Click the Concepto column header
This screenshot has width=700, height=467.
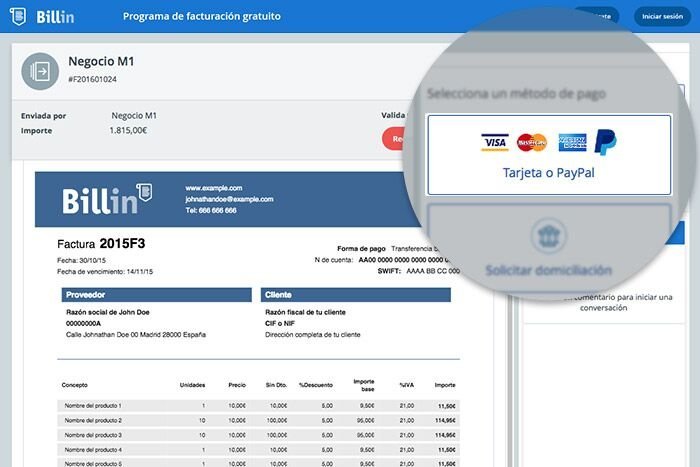point(75,385)
